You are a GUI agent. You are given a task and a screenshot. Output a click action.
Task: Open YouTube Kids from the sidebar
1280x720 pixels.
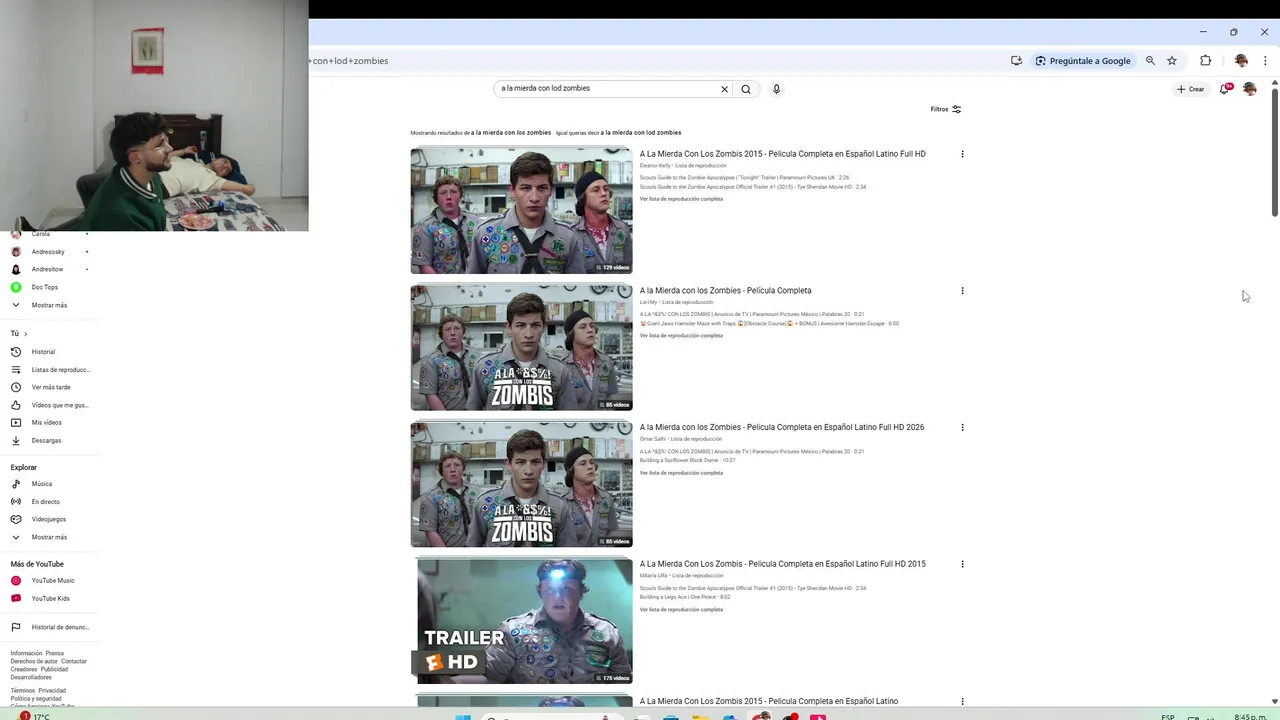50,599
